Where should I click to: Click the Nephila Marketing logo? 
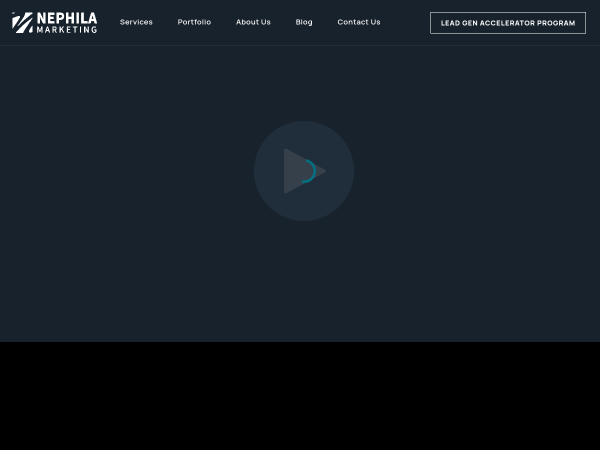click(54, 23)
